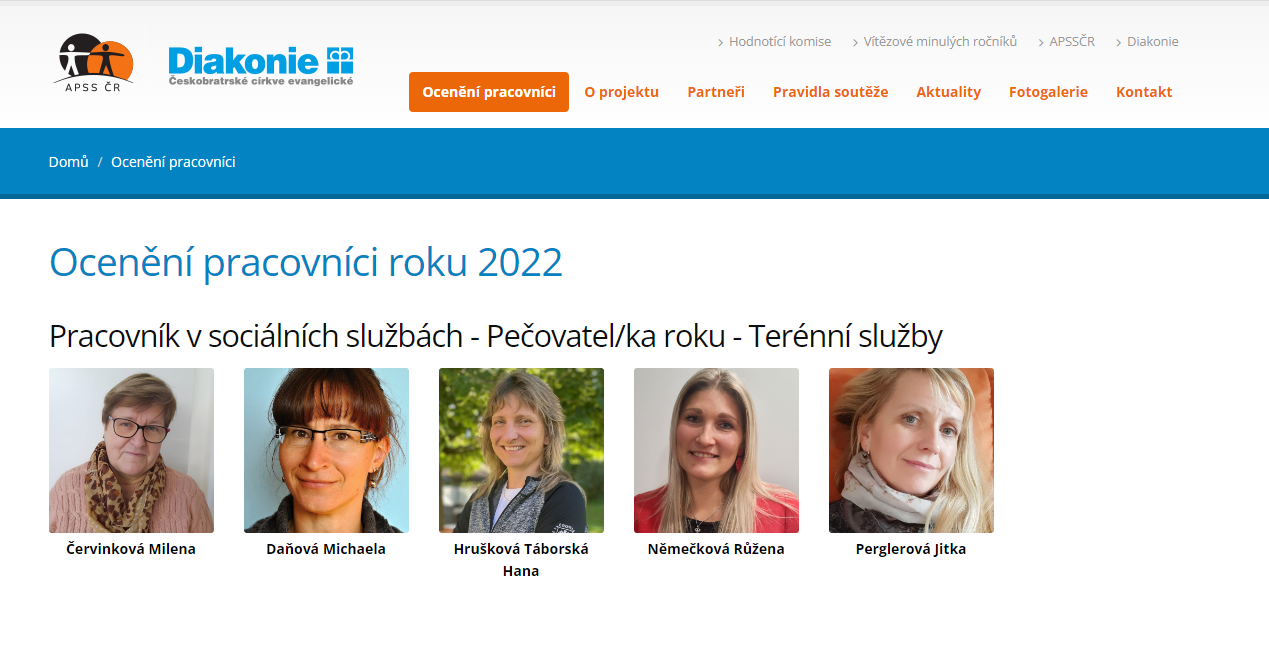Open the O projektu menu item
The width and height of the screenshot is (1269, 653).
pyautogui.click(x=622, y=92)
